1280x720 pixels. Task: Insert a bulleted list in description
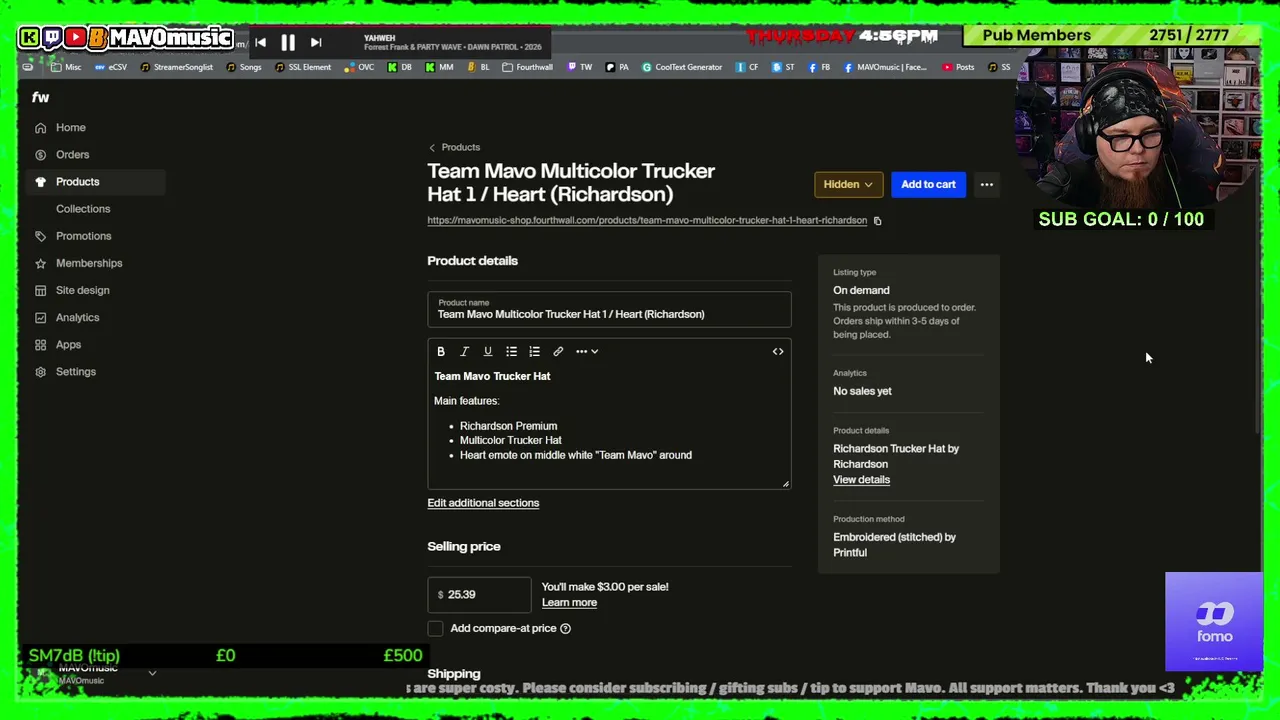(x=511, y=351)
